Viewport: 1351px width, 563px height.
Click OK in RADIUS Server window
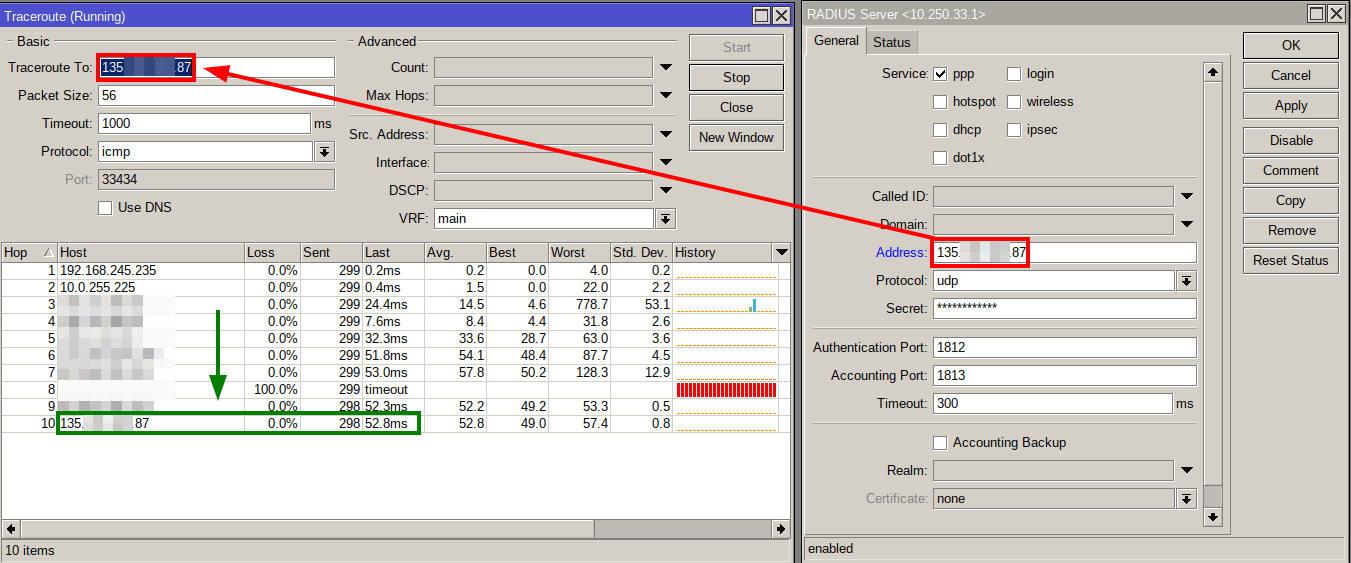(x=1291, y=45)
